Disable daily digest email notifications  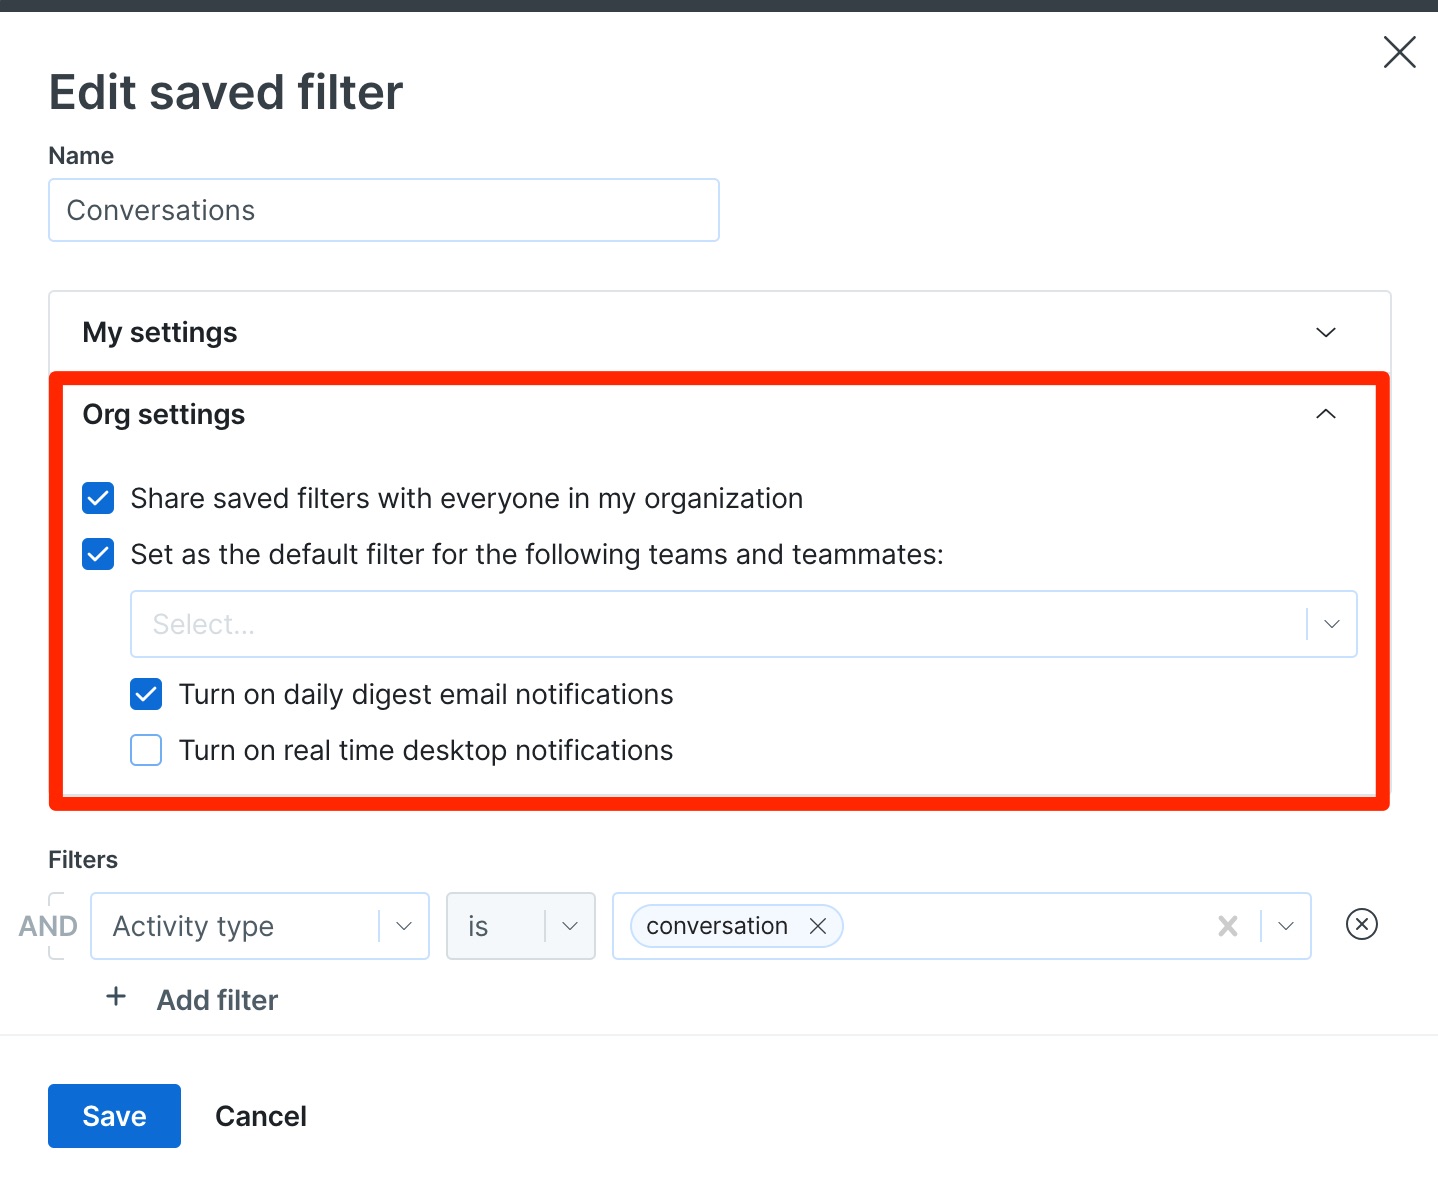click(x=146, y=694)
